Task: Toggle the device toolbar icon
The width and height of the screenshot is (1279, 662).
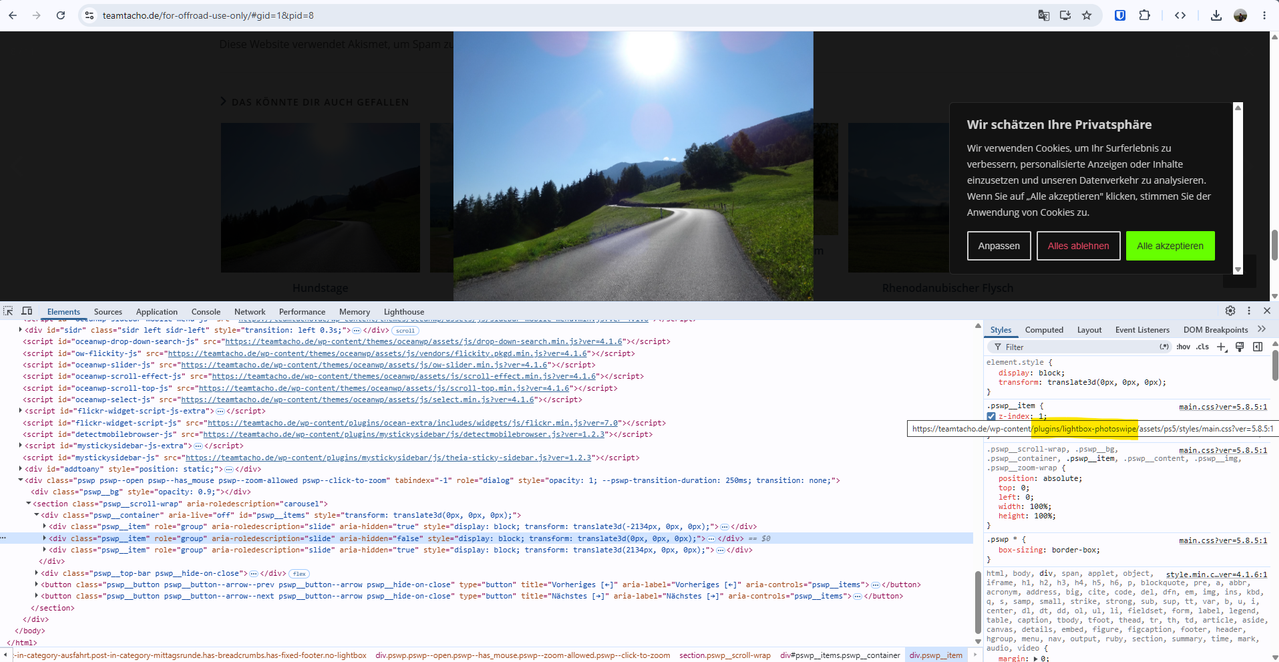Action: point(27,312)
